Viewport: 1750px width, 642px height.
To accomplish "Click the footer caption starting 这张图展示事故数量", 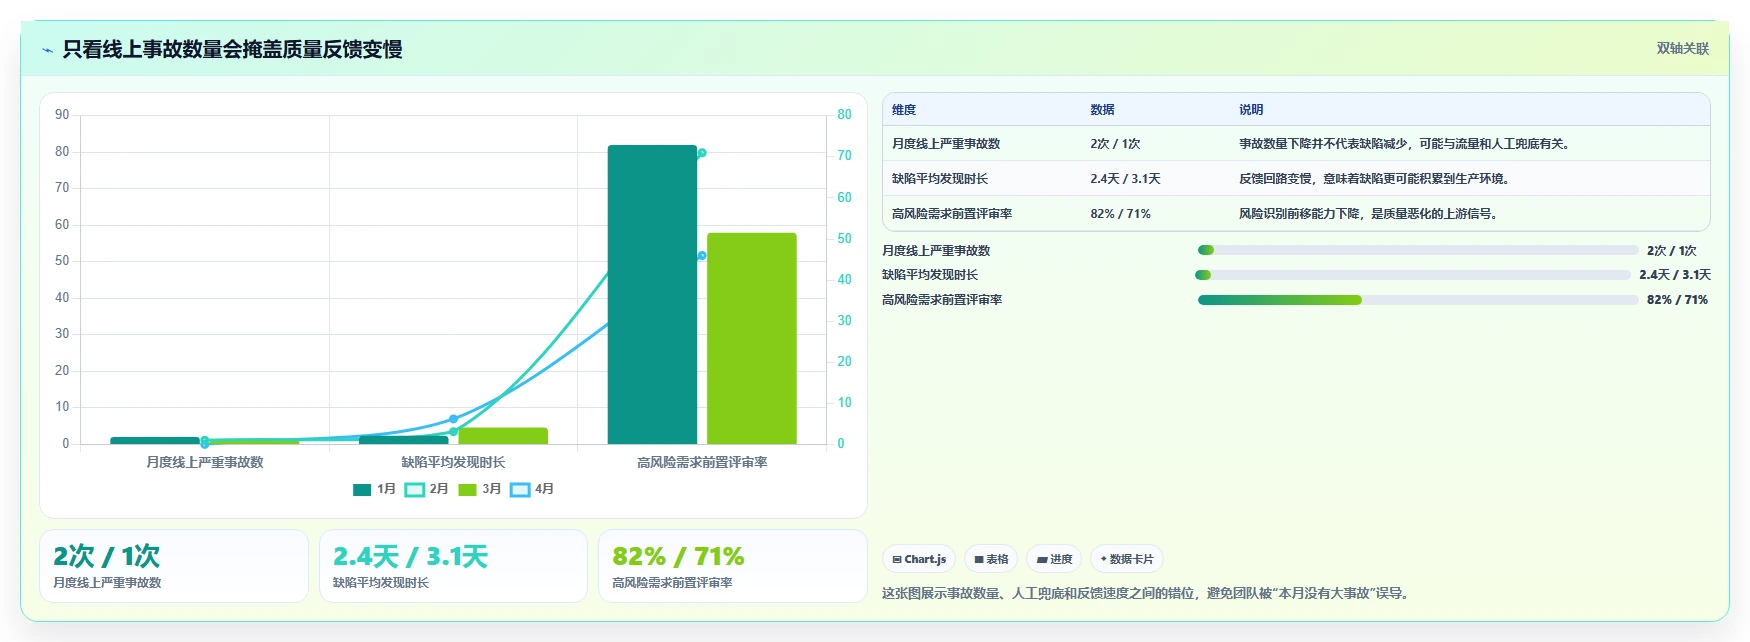I will (1148, 593).
